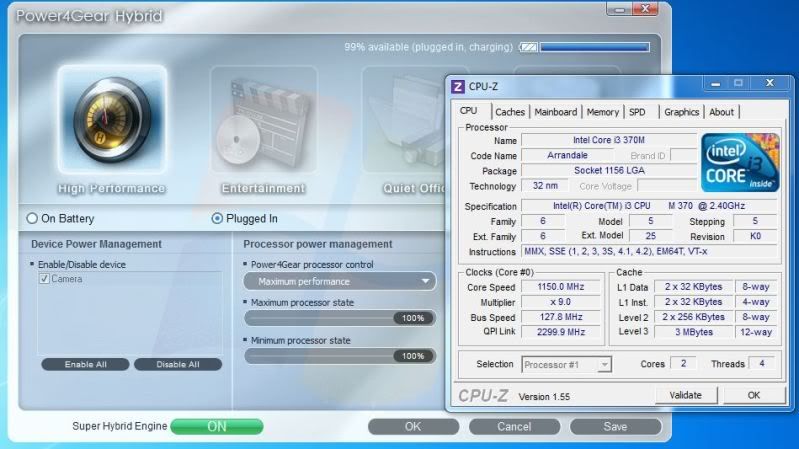
Task: Open the About tab in CPU-Z
Action: point(722,112)
